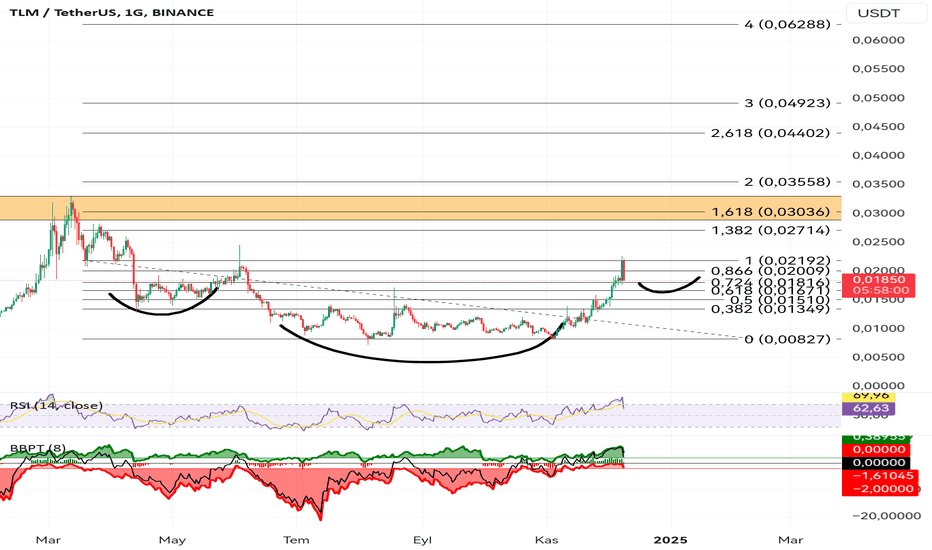Select the BBPT (8) indicator label
Viewport: 932px width, 550px height.
click(38, 448)
